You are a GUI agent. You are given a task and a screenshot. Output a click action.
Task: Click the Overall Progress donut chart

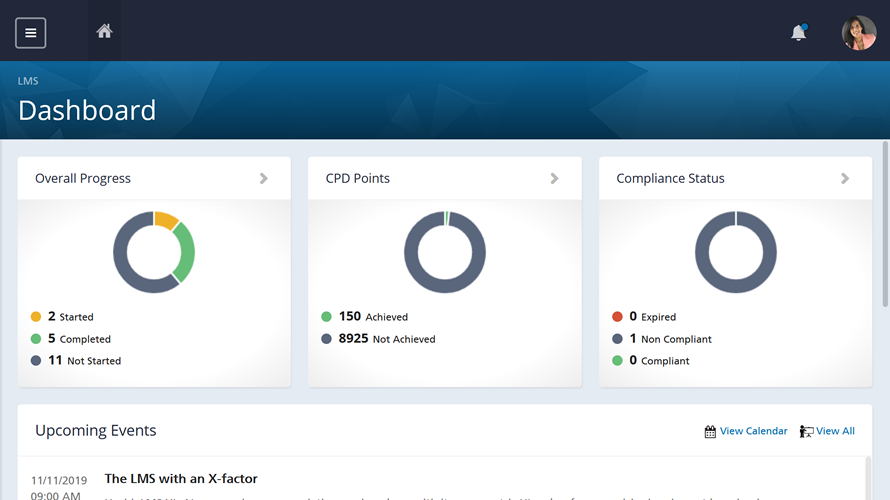(154, 252)
